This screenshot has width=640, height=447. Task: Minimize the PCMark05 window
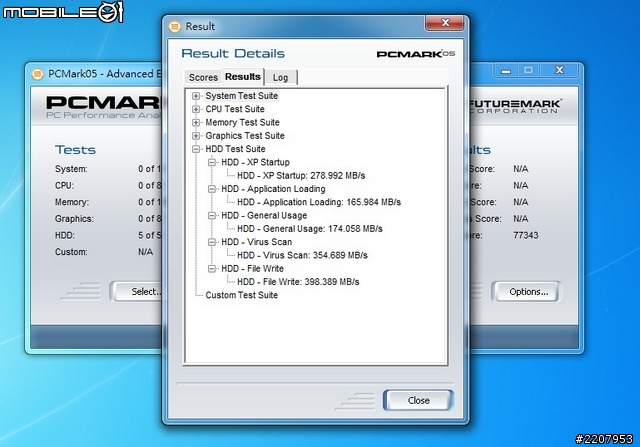506,70
